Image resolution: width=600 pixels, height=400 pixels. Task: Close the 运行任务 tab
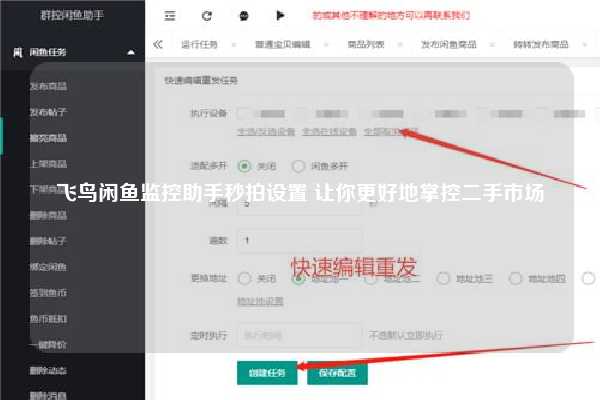(x=234, y=45)
